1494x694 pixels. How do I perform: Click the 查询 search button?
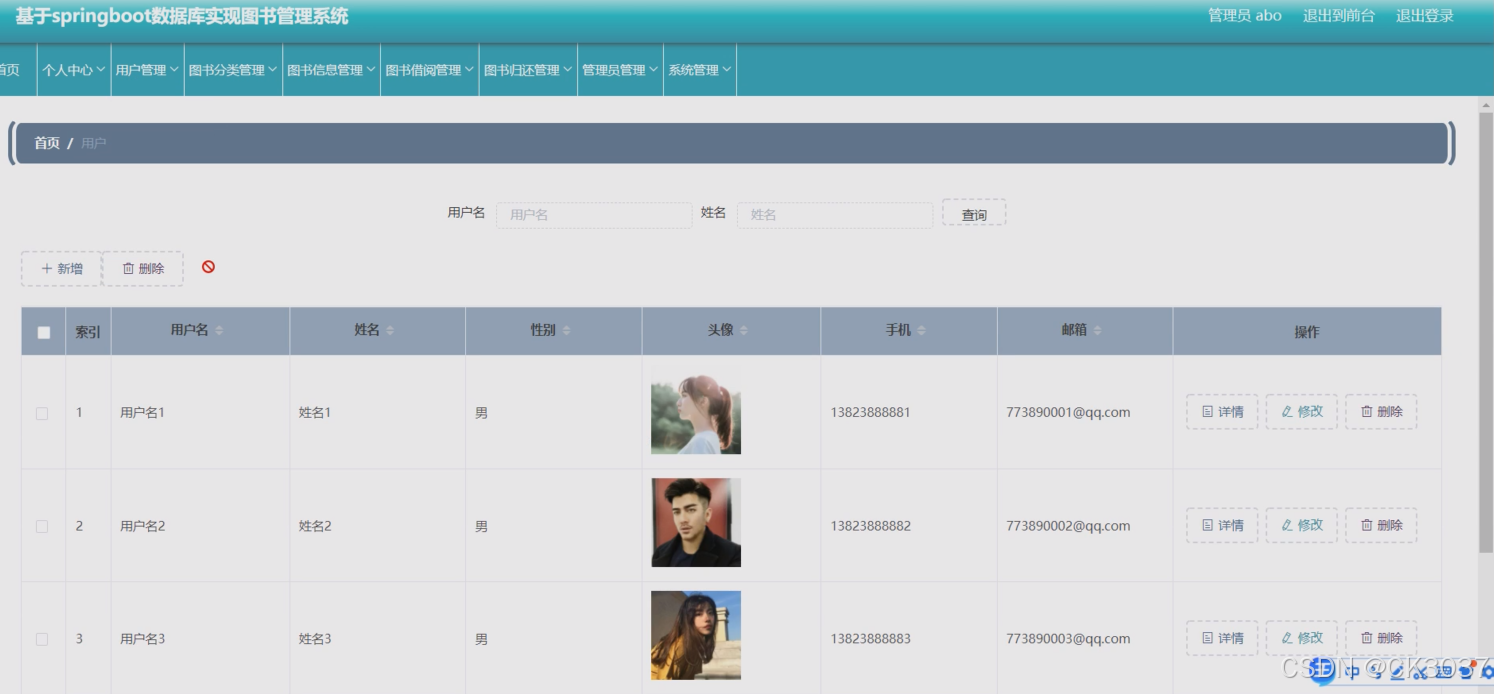coord(973,213)
